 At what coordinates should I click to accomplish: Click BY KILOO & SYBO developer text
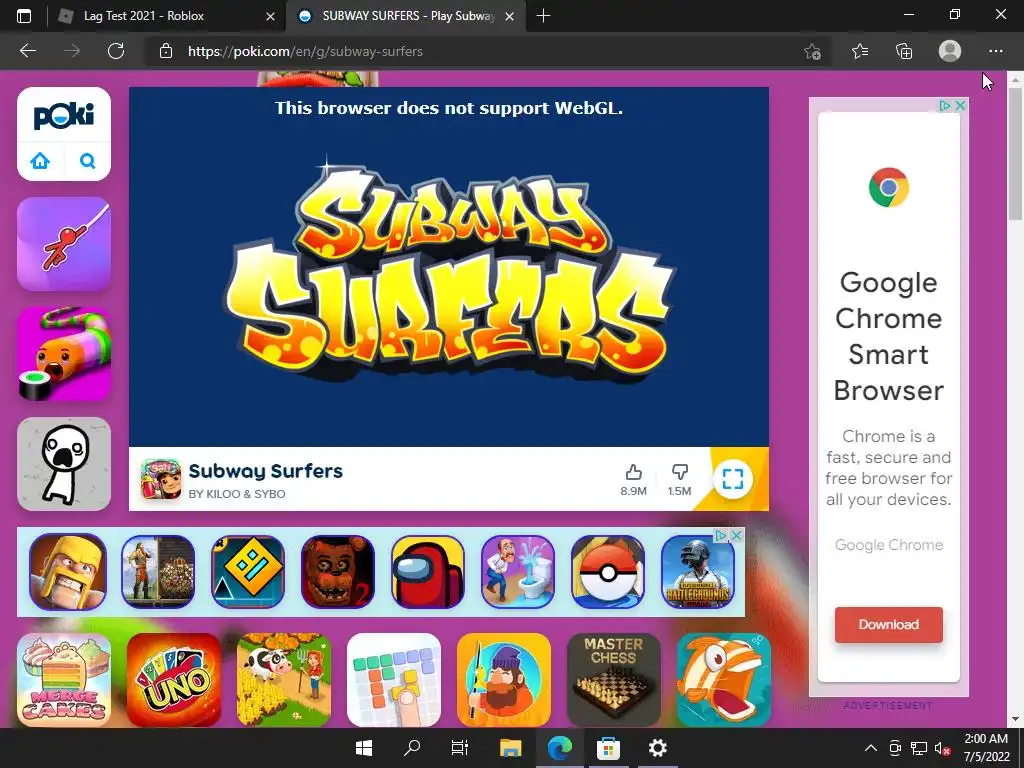[x=236, y=494]
